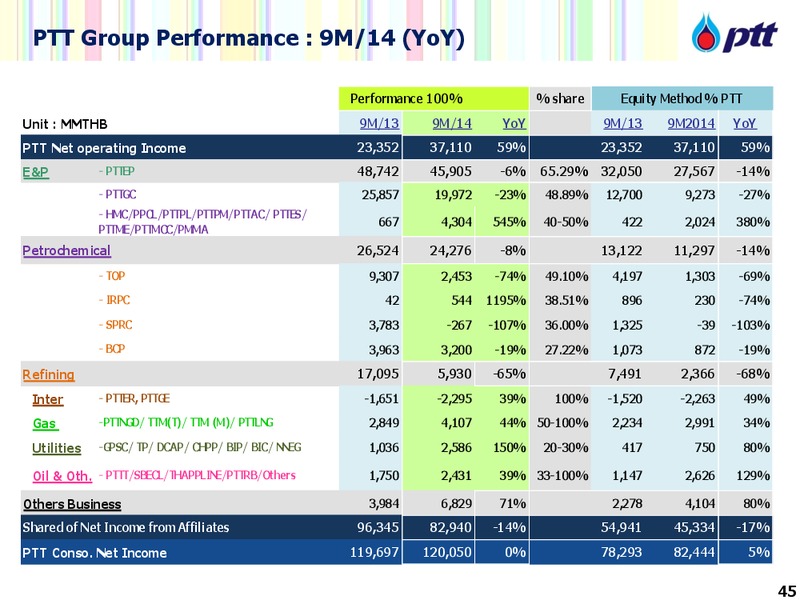Click the 26,524 Petrochemical value
Image resolution: width=800 pixels, height=600 pixels.
click(378, 251)
